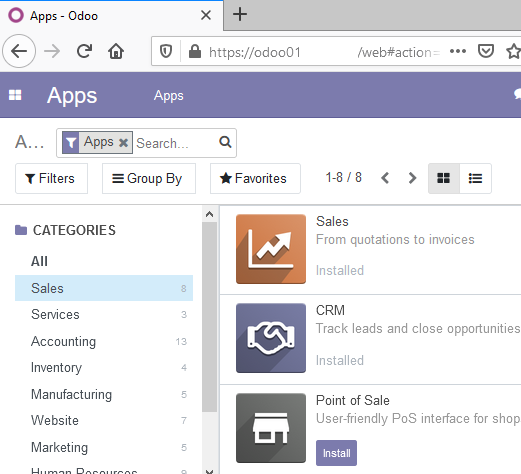Select the Sales category
Image resolution: width=521 pixels, height=474 pixels.
coord(104,288)
